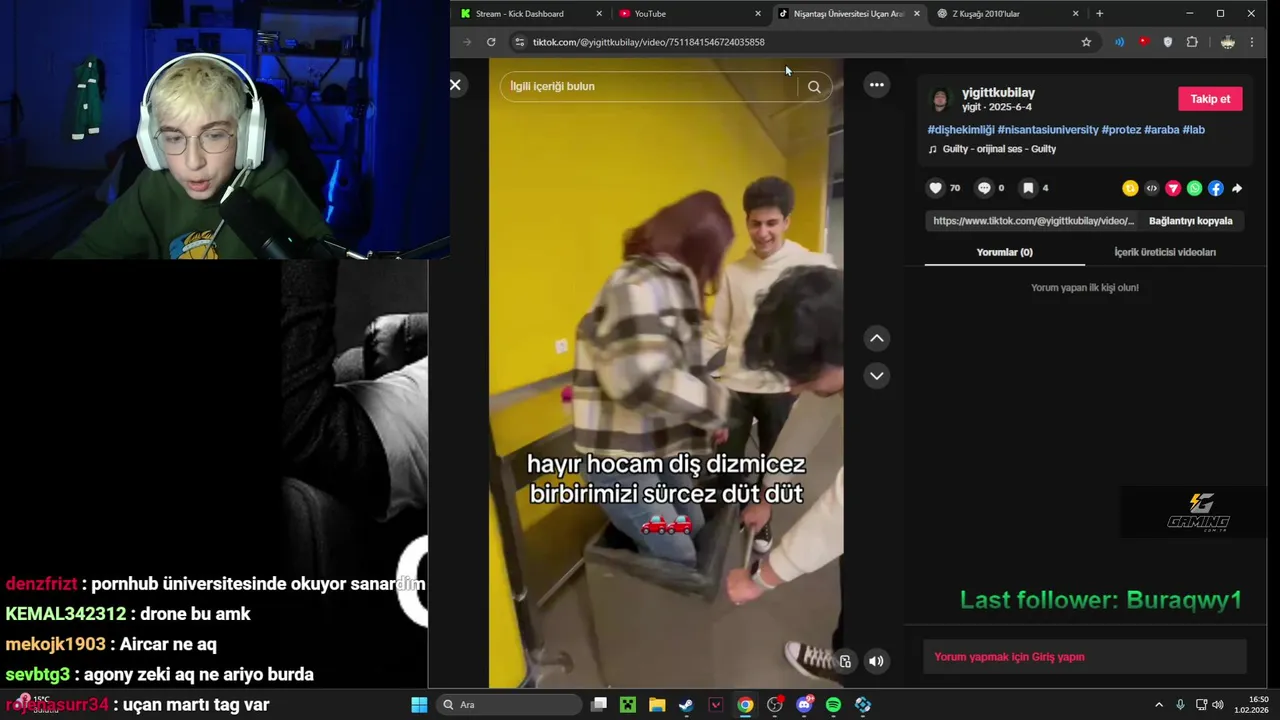Open Steam from the taskbar
This screenshot has width=1280, height=720.
click(x=686, y=705)
